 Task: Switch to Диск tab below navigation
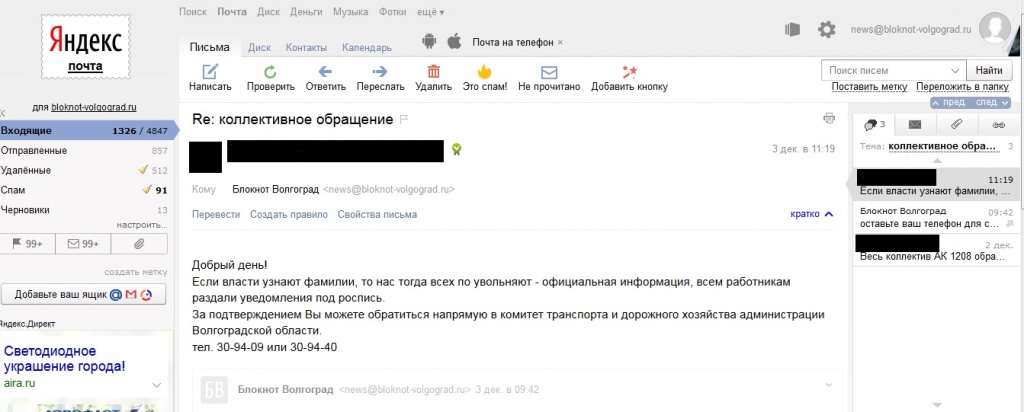(259, 48)
